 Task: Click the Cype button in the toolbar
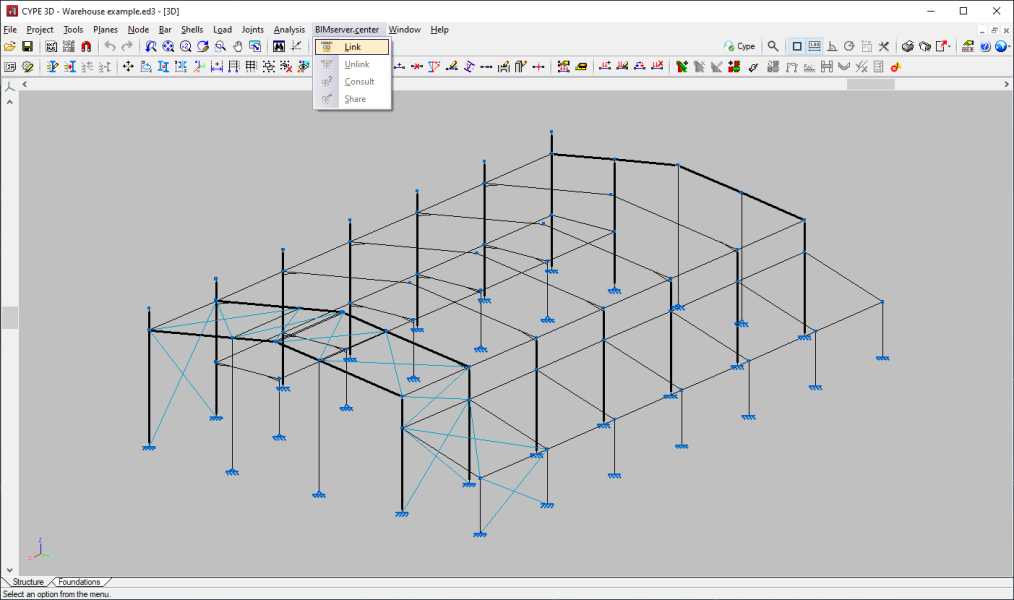741,47
